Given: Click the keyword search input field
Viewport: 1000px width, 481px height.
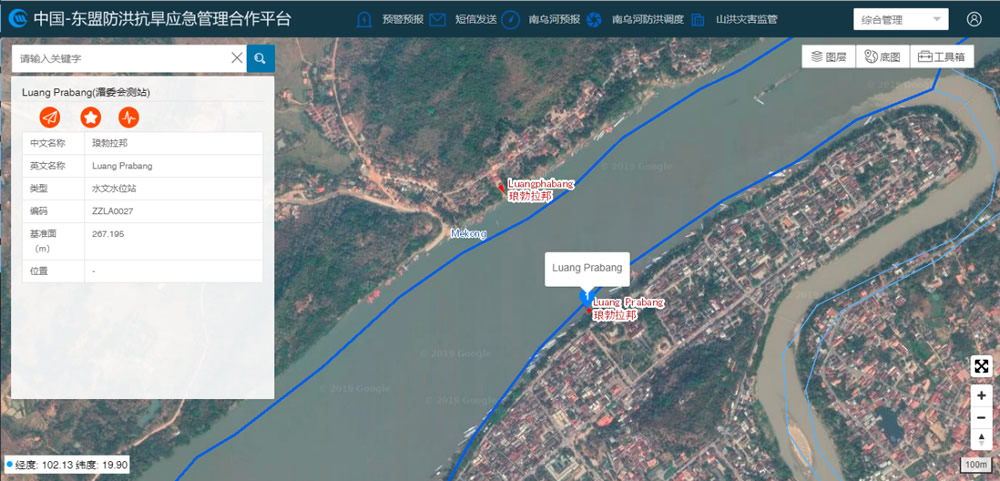Looking at the screenshot, I should coord(120,58).
